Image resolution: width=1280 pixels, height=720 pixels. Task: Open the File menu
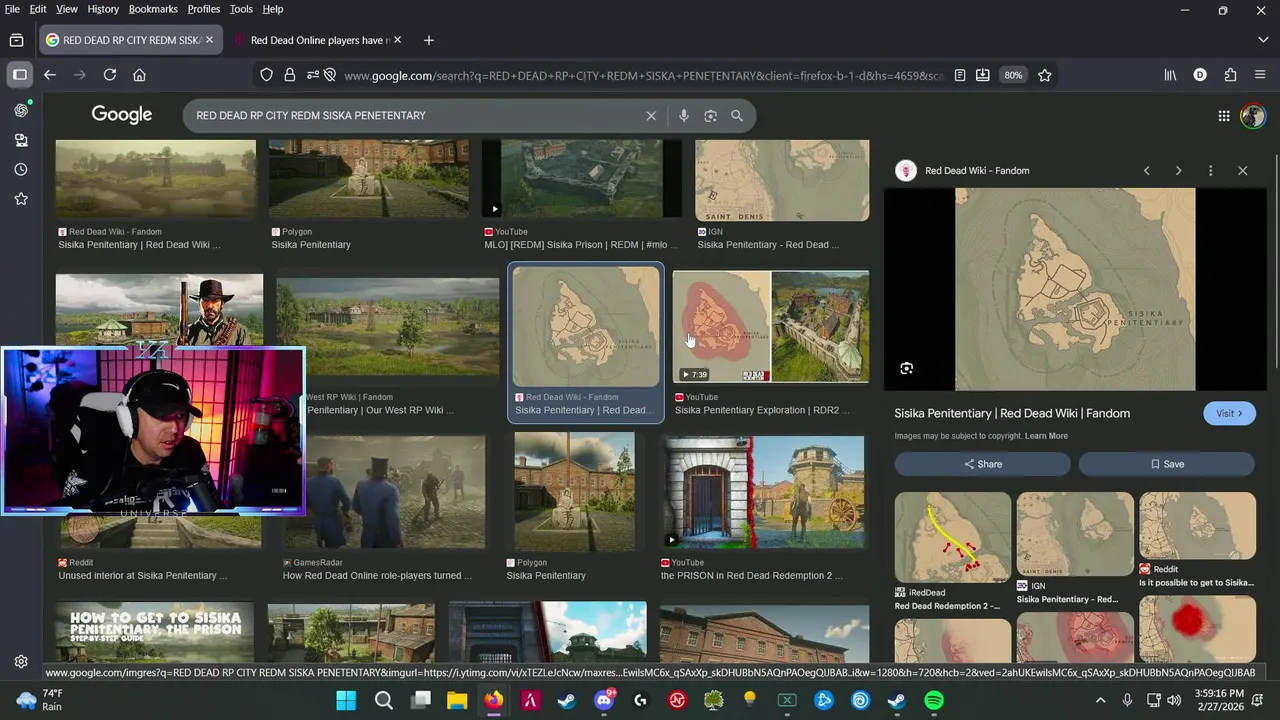click(x=12, y=9)
